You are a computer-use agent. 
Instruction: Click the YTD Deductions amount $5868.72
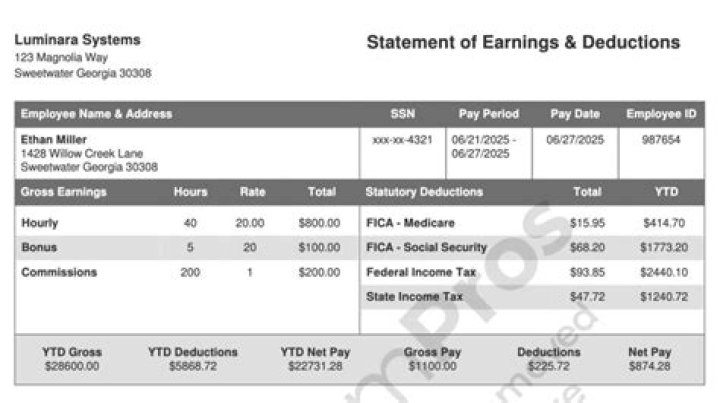tap(192, 367)
